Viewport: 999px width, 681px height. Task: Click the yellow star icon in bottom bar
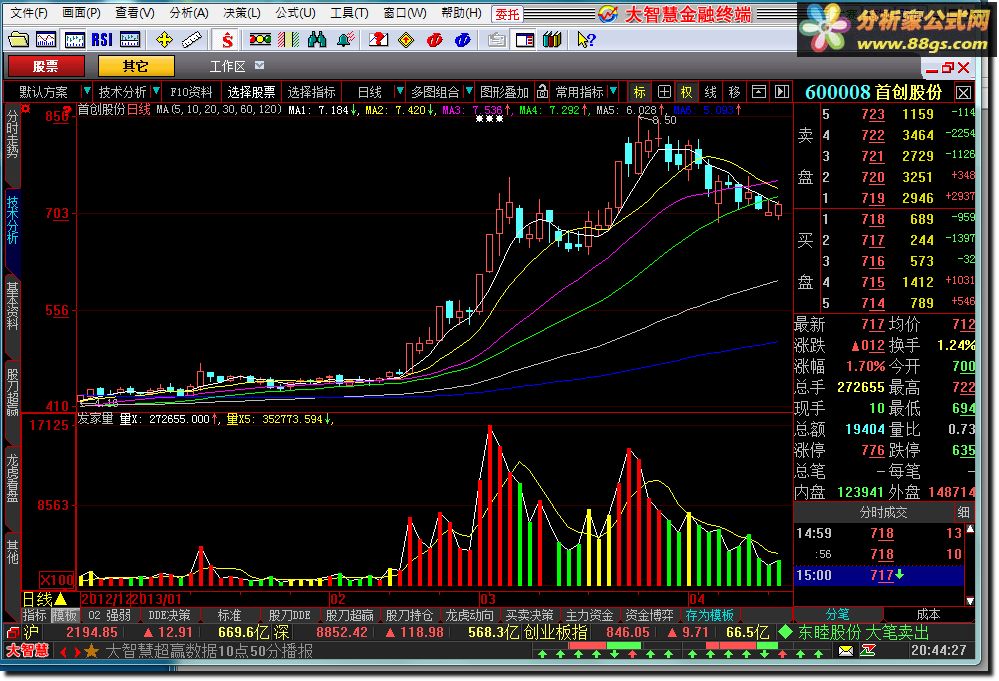click(x=92, y=650)
